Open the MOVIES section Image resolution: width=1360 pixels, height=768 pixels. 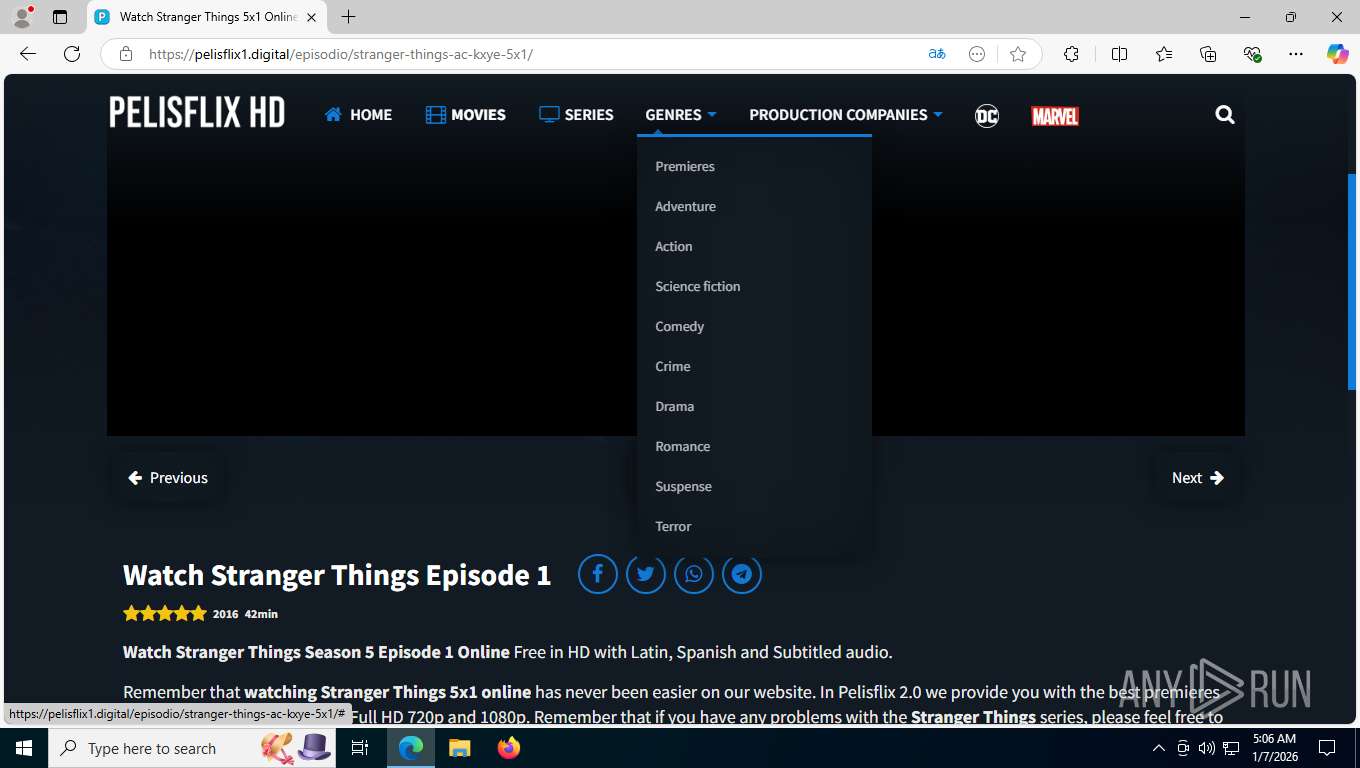[466, 115]
